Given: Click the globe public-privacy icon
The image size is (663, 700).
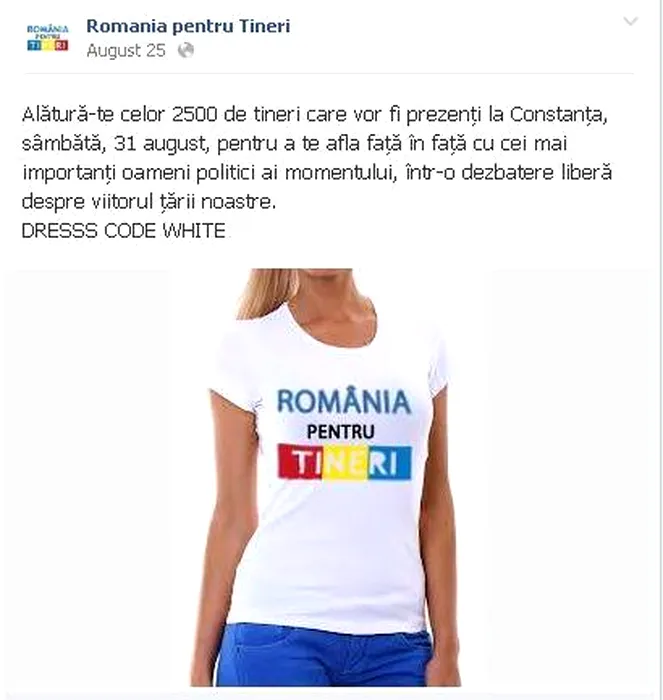Looking at the screenshot, I should (x=186, y=50).
